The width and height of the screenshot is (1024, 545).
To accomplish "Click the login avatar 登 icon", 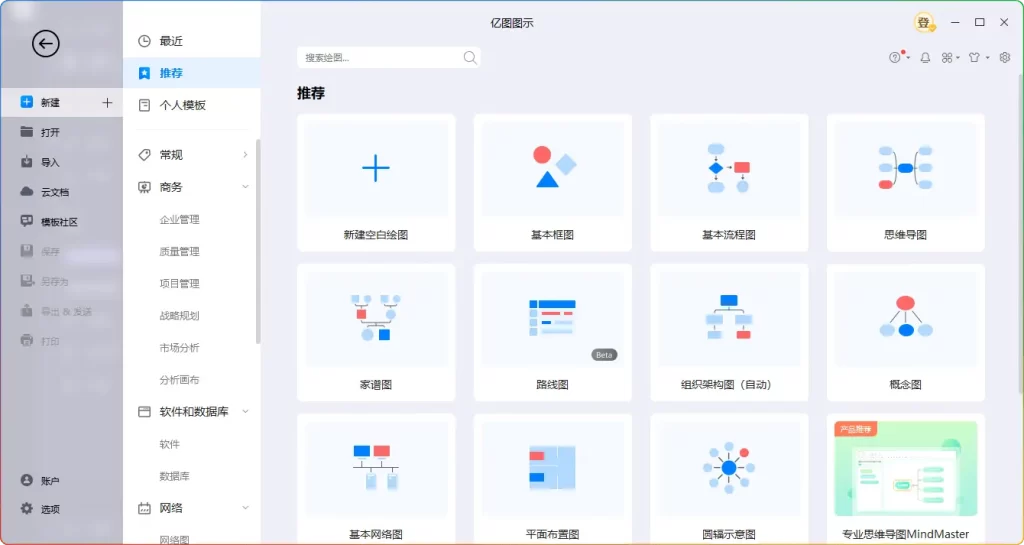I will point(924,23).
